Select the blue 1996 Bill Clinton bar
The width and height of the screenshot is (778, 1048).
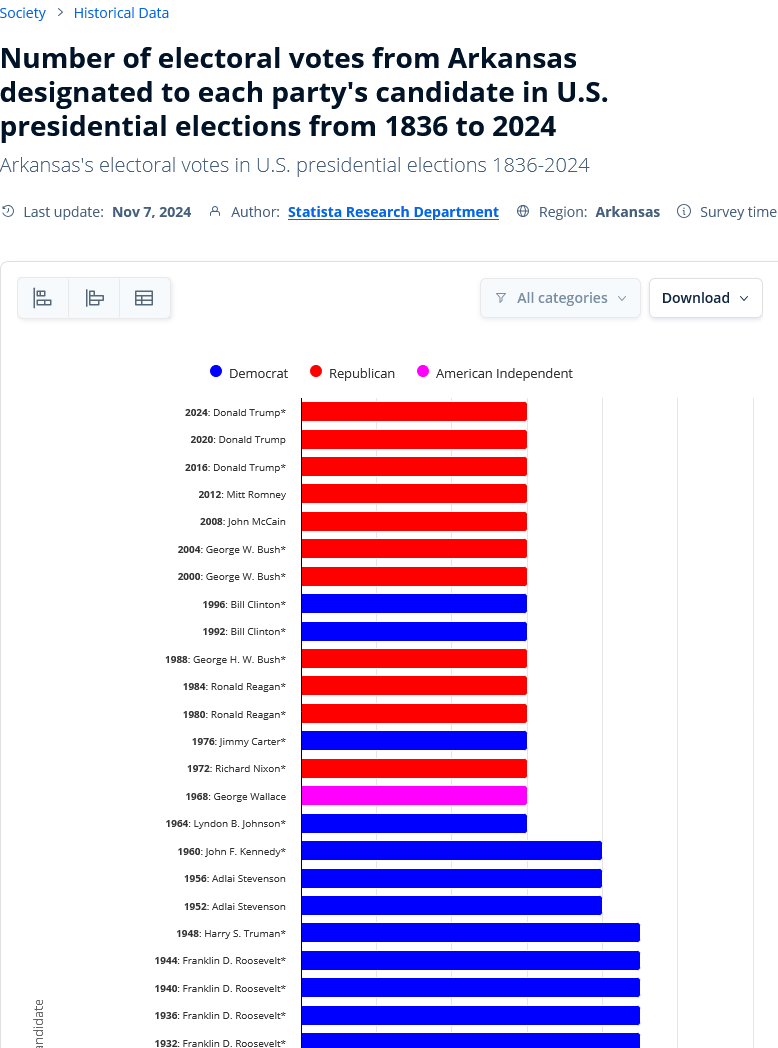click(414, 604)
